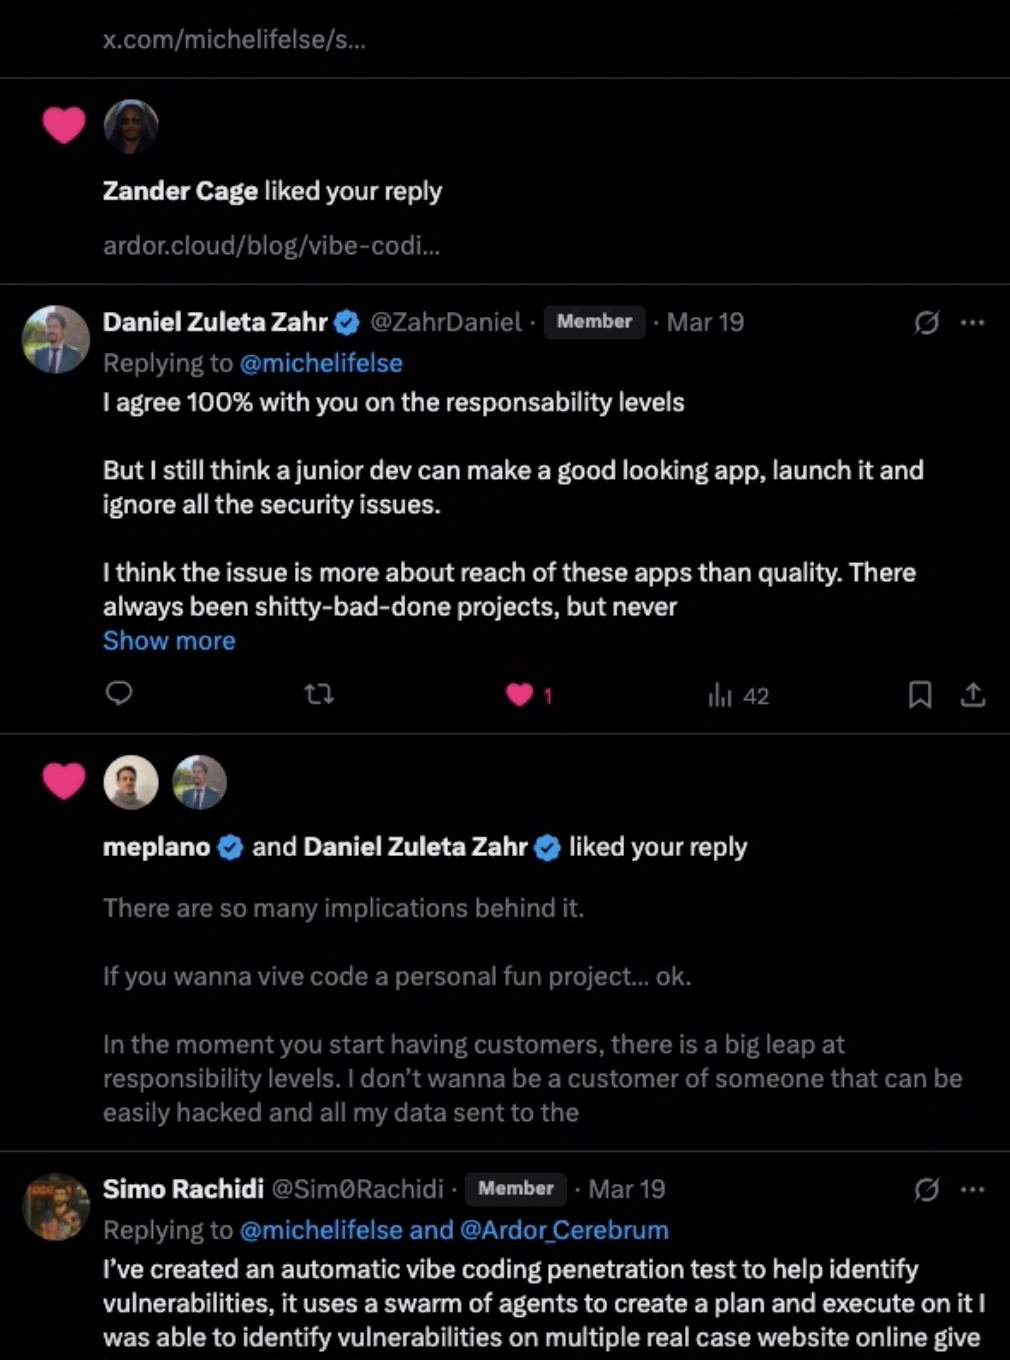The height and width of the screenshot is (1360, 1010).
Task: Expand Daniel's reply with Show more
Action: pos(169,641)
